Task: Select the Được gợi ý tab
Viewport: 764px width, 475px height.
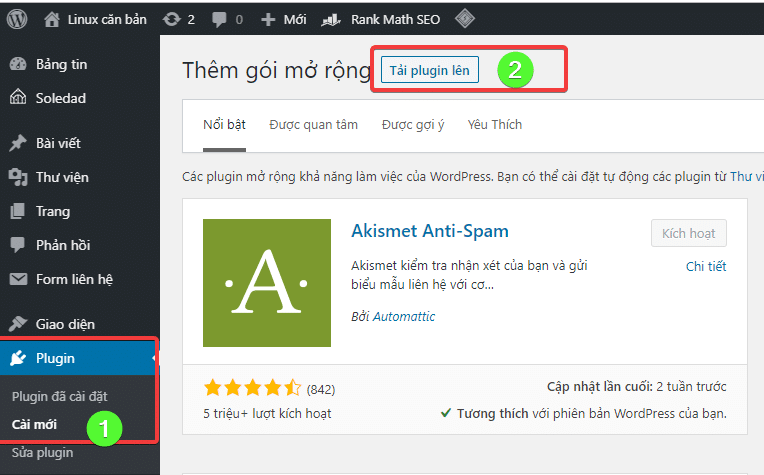Action: click(412, 125)
